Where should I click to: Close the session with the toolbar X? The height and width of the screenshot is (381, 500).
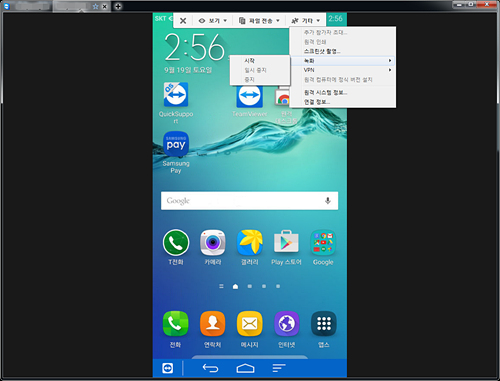pos(183,21)
